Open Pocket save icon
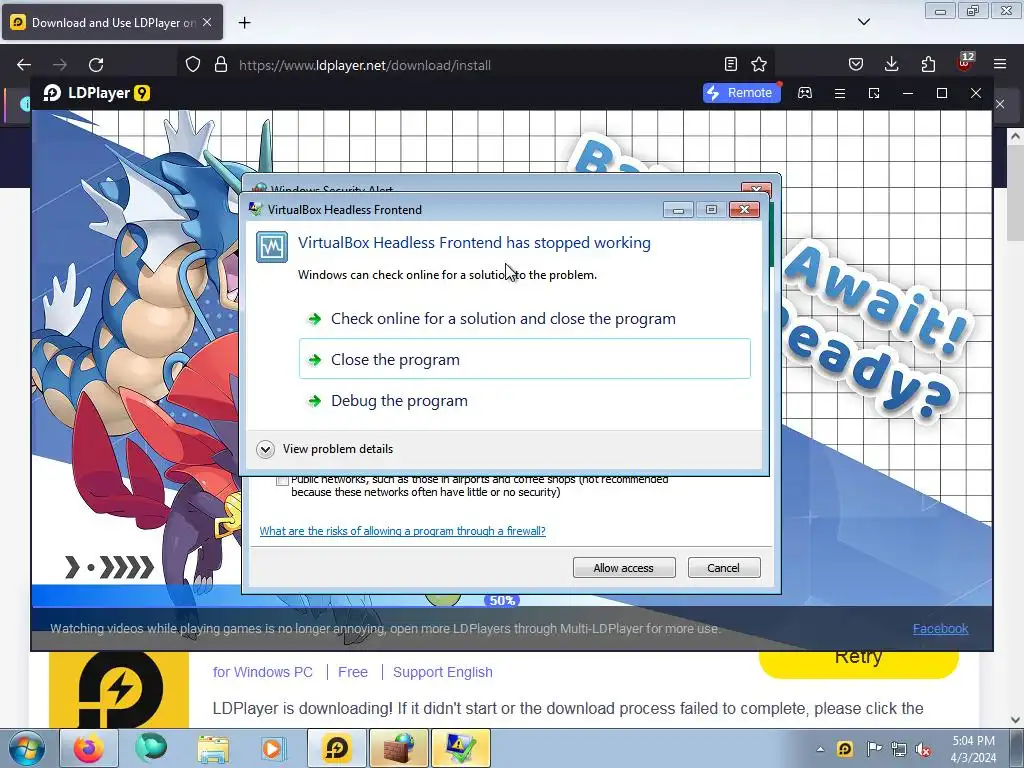Screen dimensions: 1024x768 coord(856,64)
